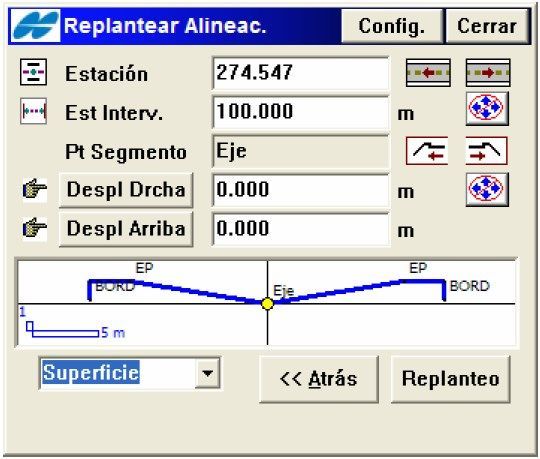Screen dimensions: 540x459
Task: Click the Estación input field
Action: (x=301, y=73)
